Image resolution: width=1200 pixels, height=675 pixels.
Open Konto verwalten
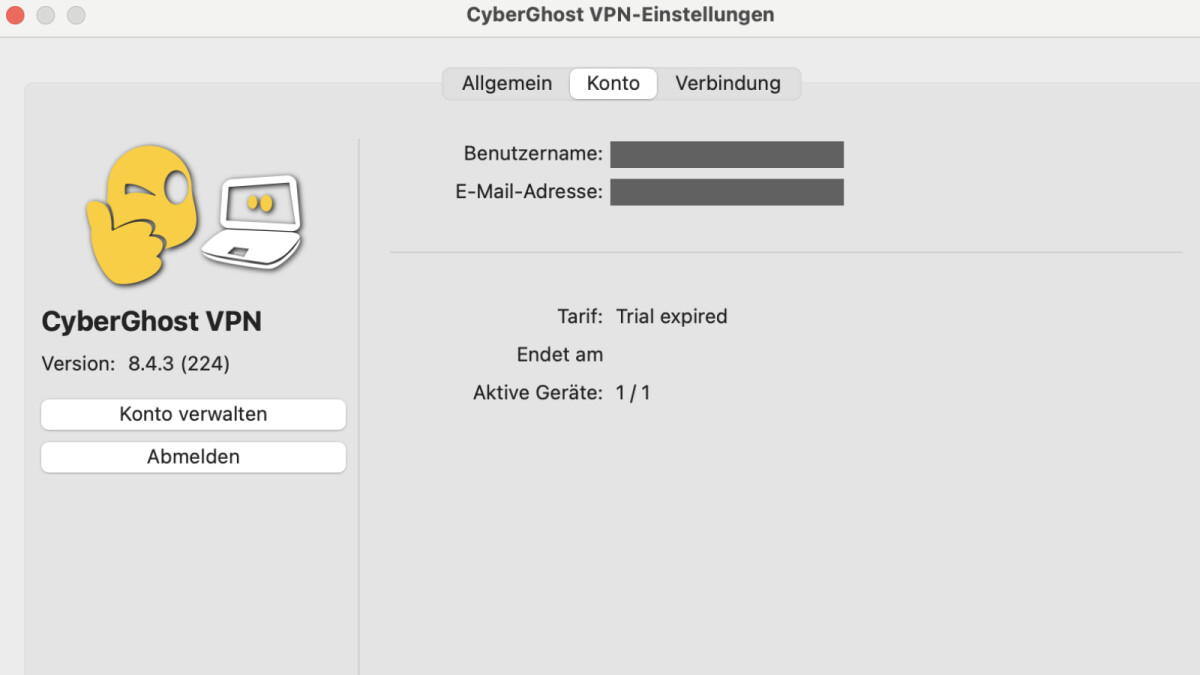pos(193,414)
